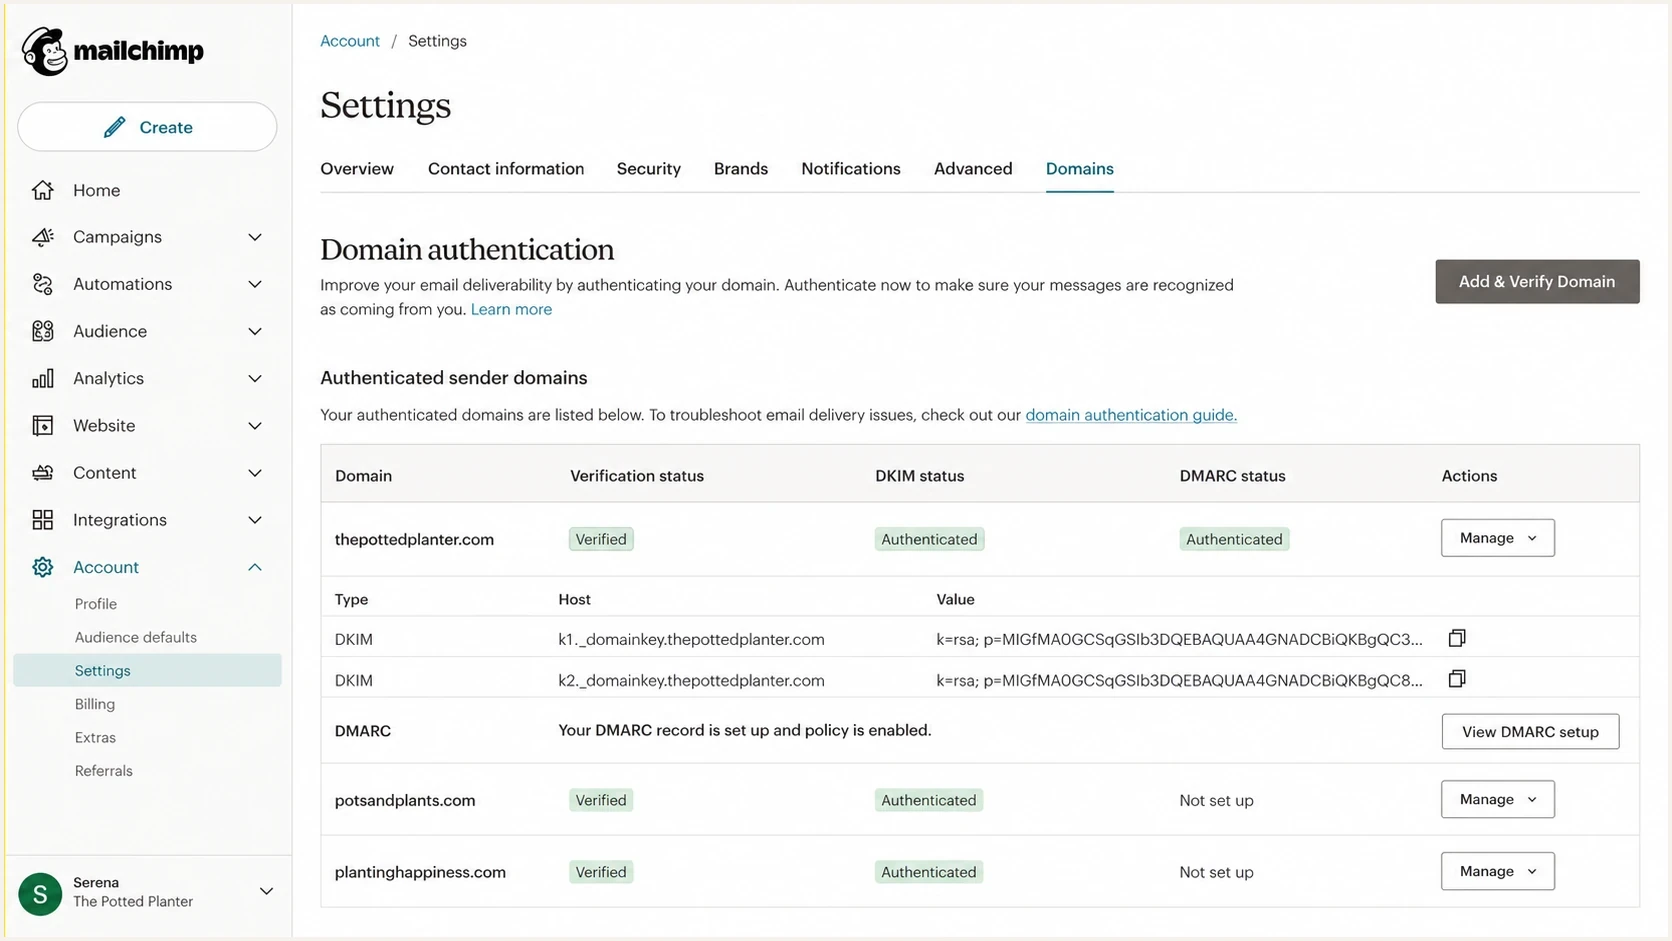Expand the Integrations menu chevron
1672x941 pixels.
click(255, 520)
